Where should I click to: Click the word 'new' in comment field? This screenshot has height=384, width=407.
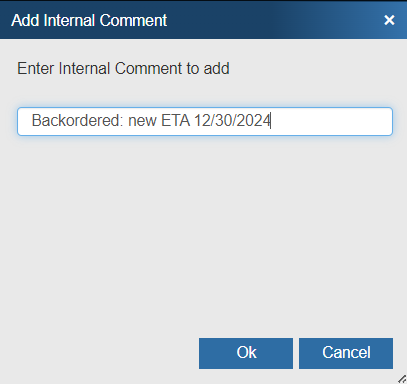(142, 121)
